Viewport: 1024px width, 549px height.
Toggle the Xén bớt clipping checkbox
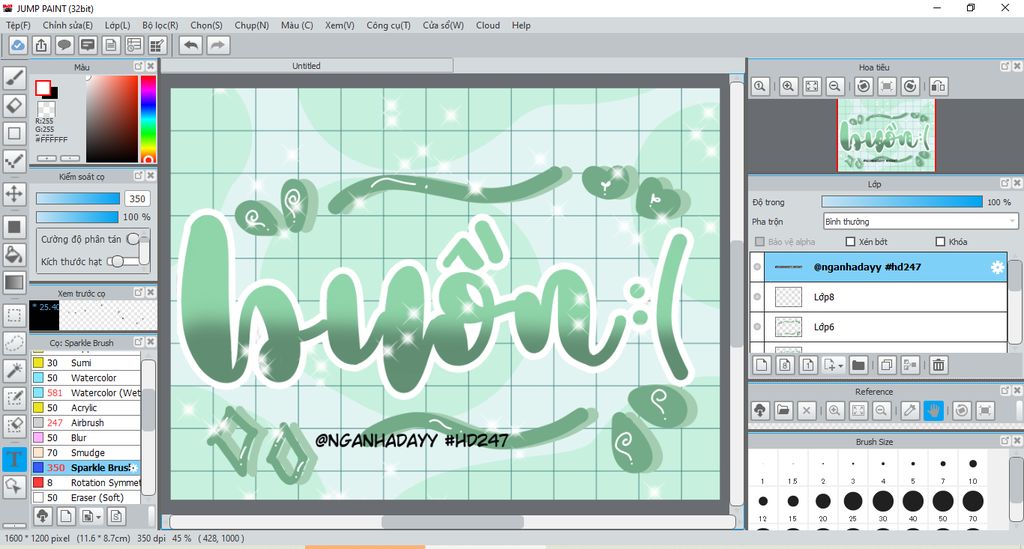850,242
